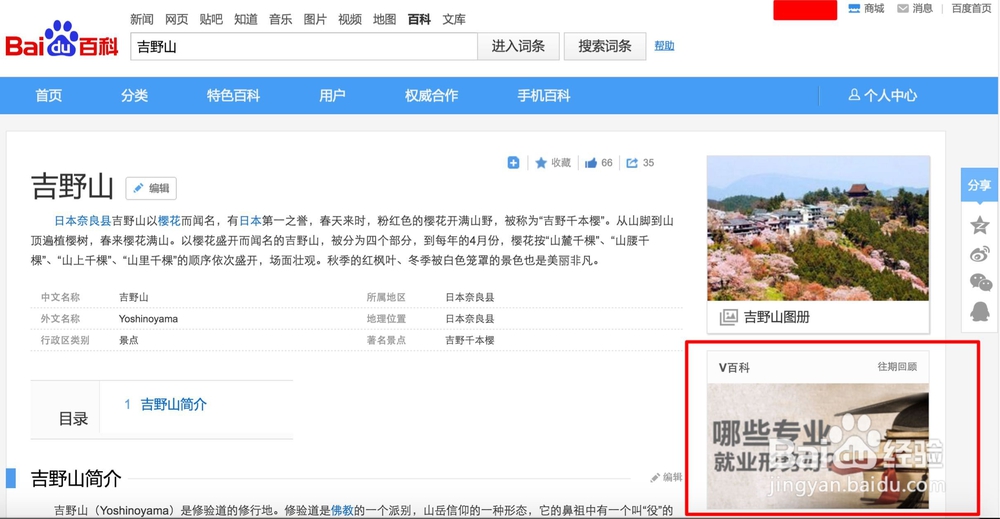Click the star 收藏 favorite icon
The height and width of the screenshot is (519, 1000).
coord(552,163)
